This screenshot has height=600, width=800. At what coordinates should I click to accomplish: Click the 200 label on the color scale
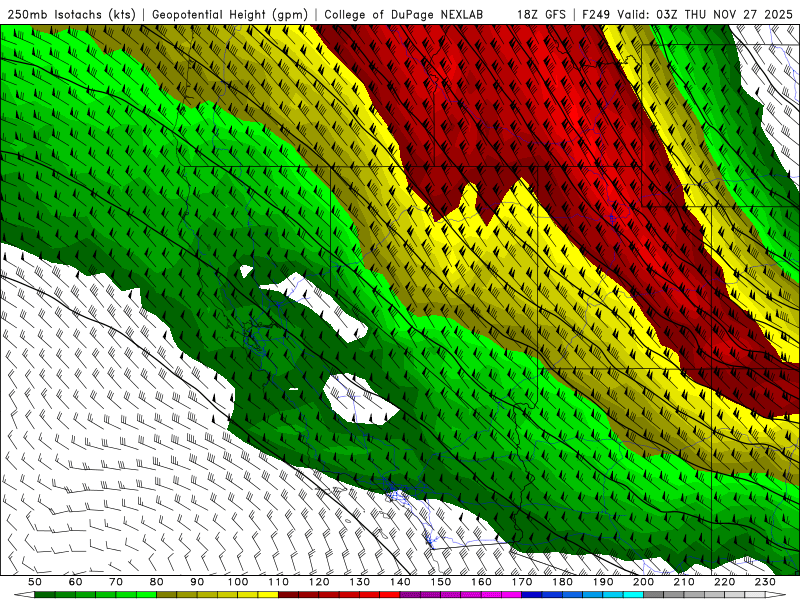pyautogui.click(x=643, y=582)
